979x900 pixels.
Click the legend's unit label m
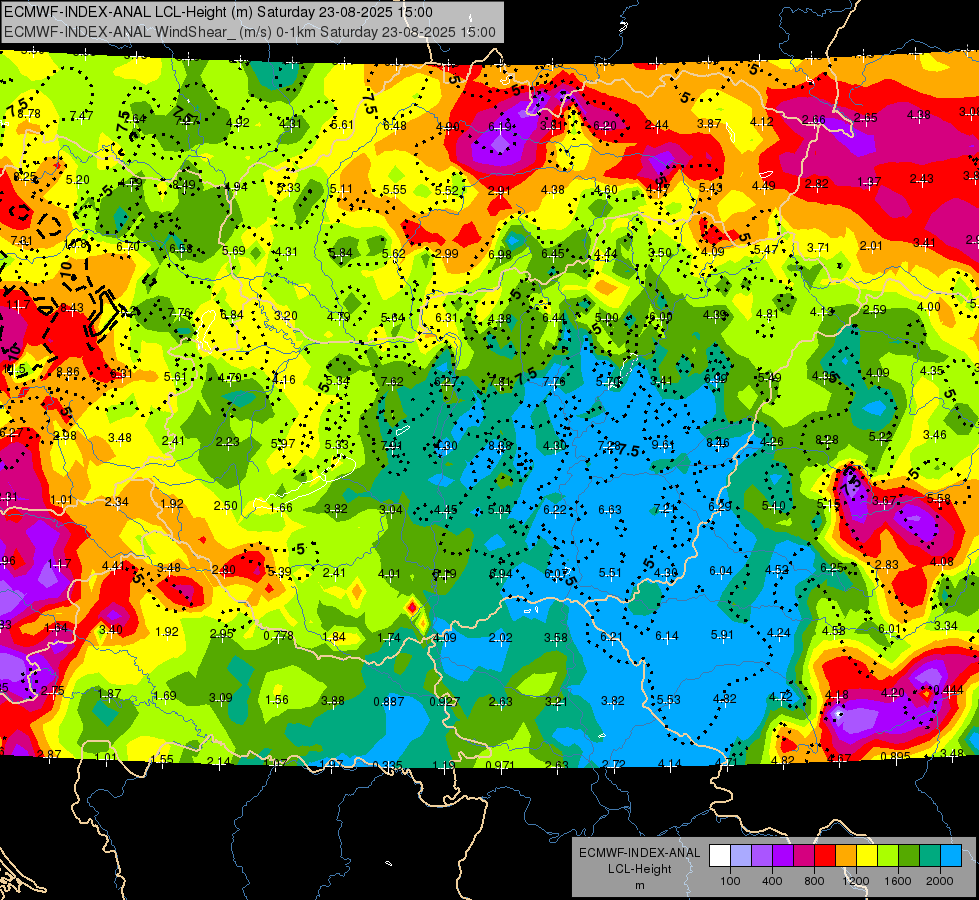click(639, 885)
